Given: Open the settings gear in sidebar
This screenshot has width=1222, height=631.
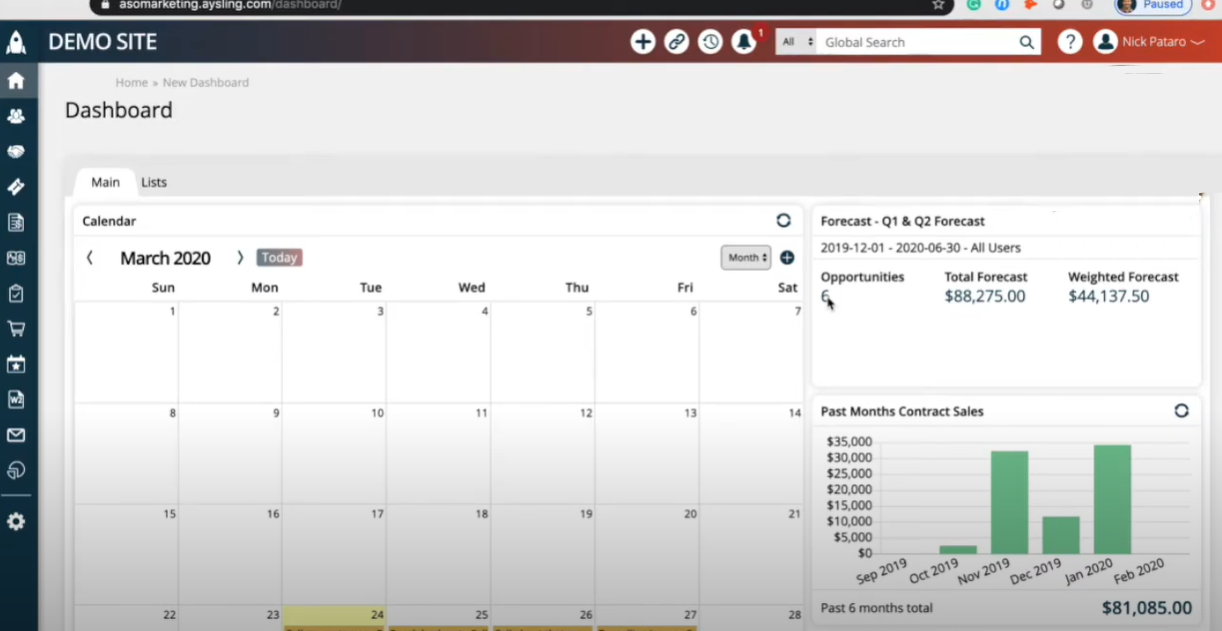Looking at the screenshot, I should click(x=16, y=521).
